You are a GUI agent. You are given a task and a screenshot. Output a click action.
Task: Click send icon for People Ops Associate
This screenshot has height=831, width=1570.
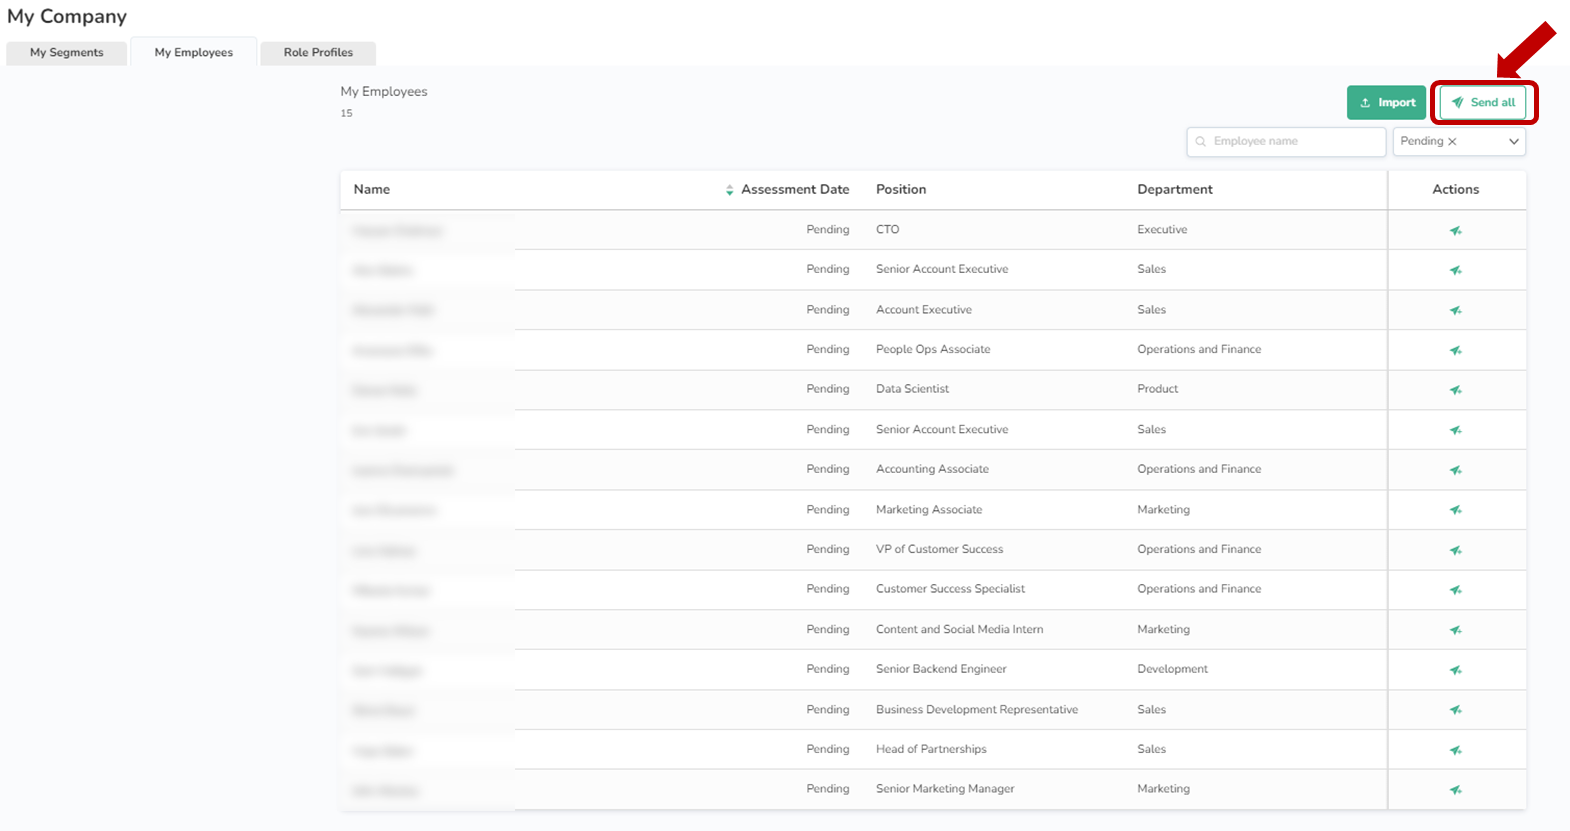coord(1455,350)
